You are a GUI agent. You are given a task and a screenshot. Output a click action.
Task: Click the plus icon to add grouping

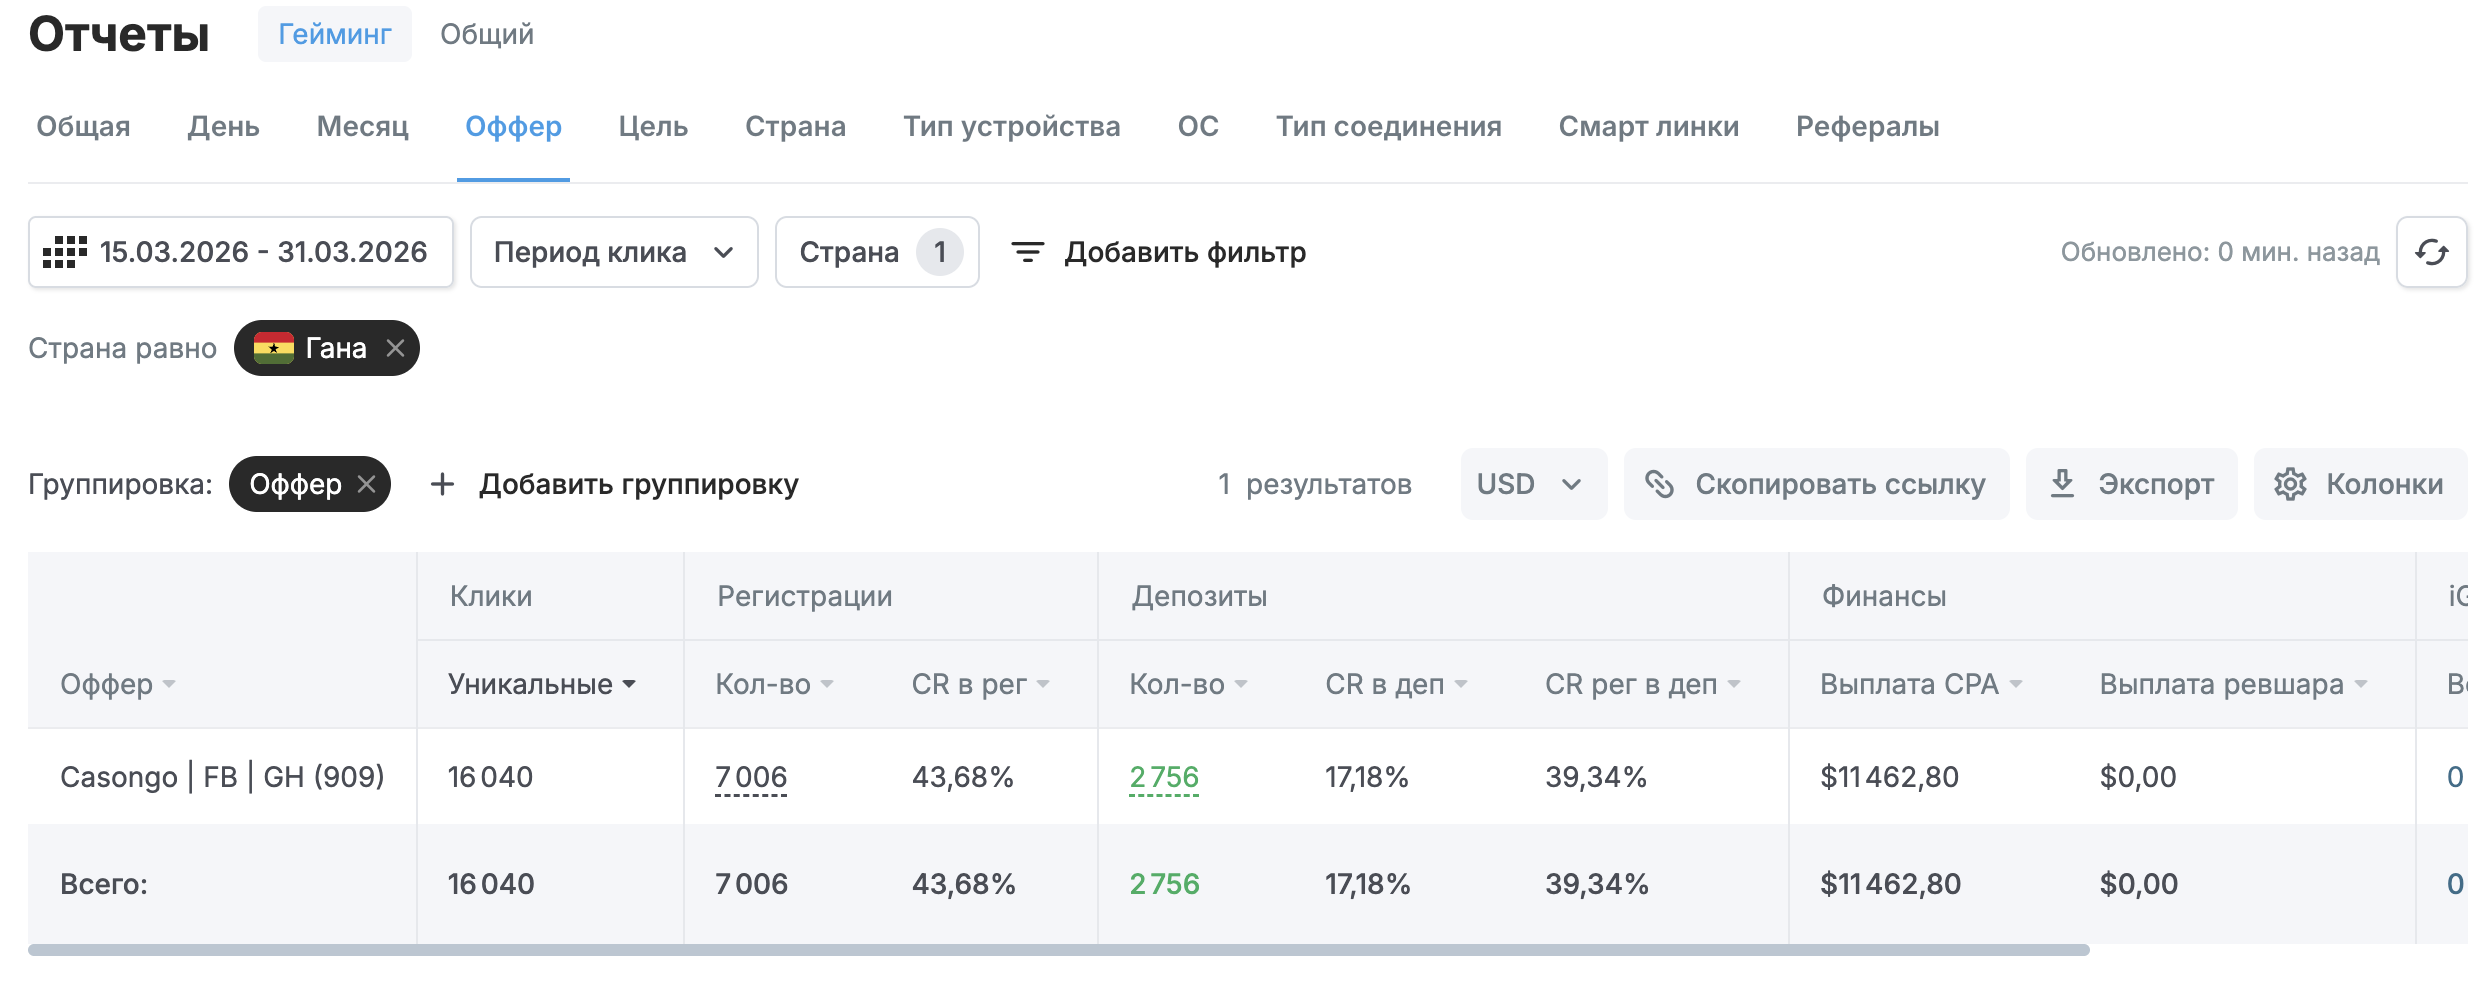[442, 484]
